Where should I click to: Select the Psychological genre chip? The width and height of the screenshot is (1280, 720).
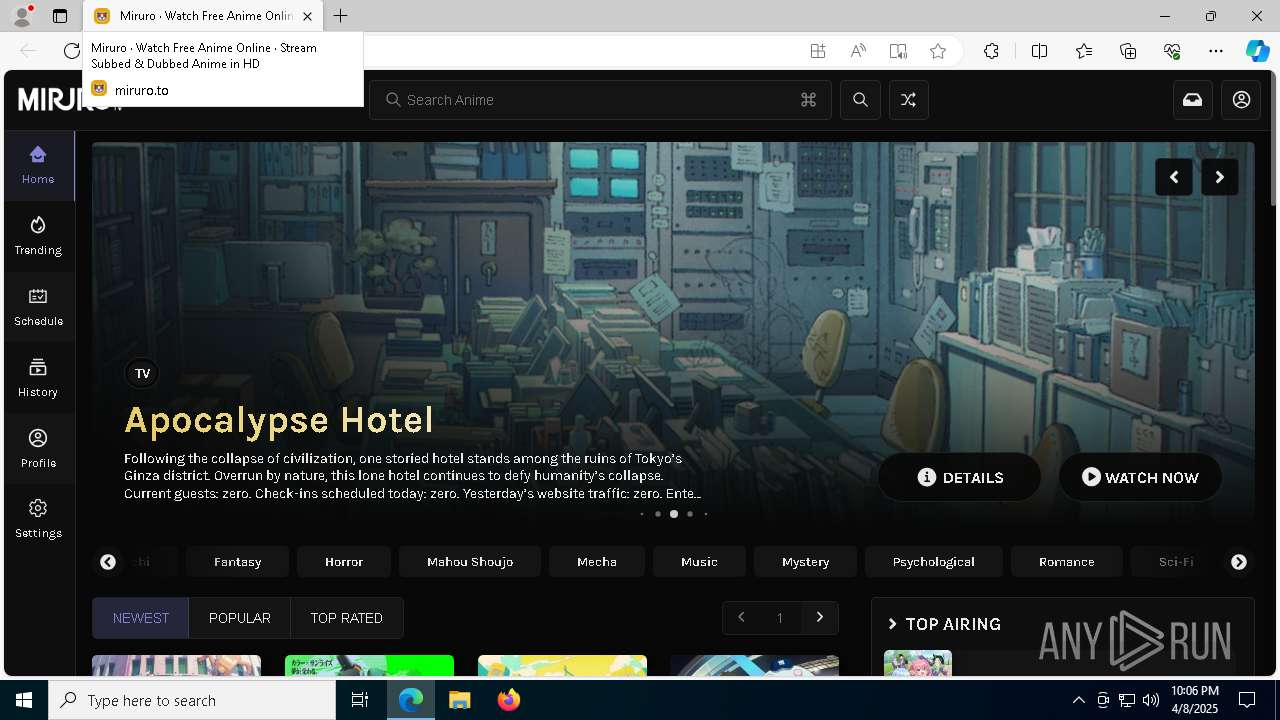coord(934,562)
